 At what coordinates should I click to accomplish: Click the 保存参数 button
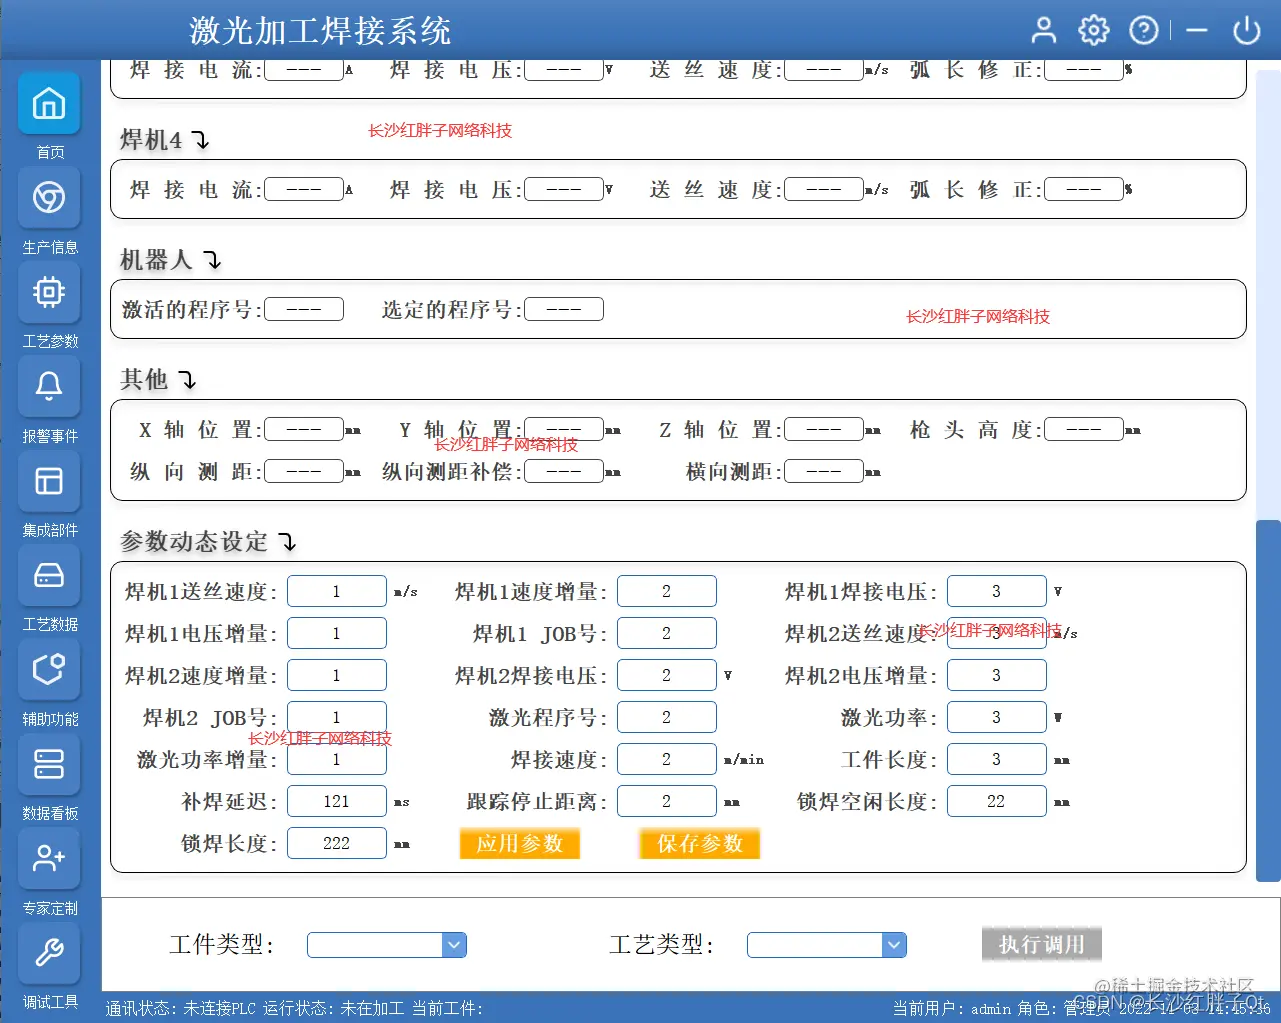click(x=700, y=844)
